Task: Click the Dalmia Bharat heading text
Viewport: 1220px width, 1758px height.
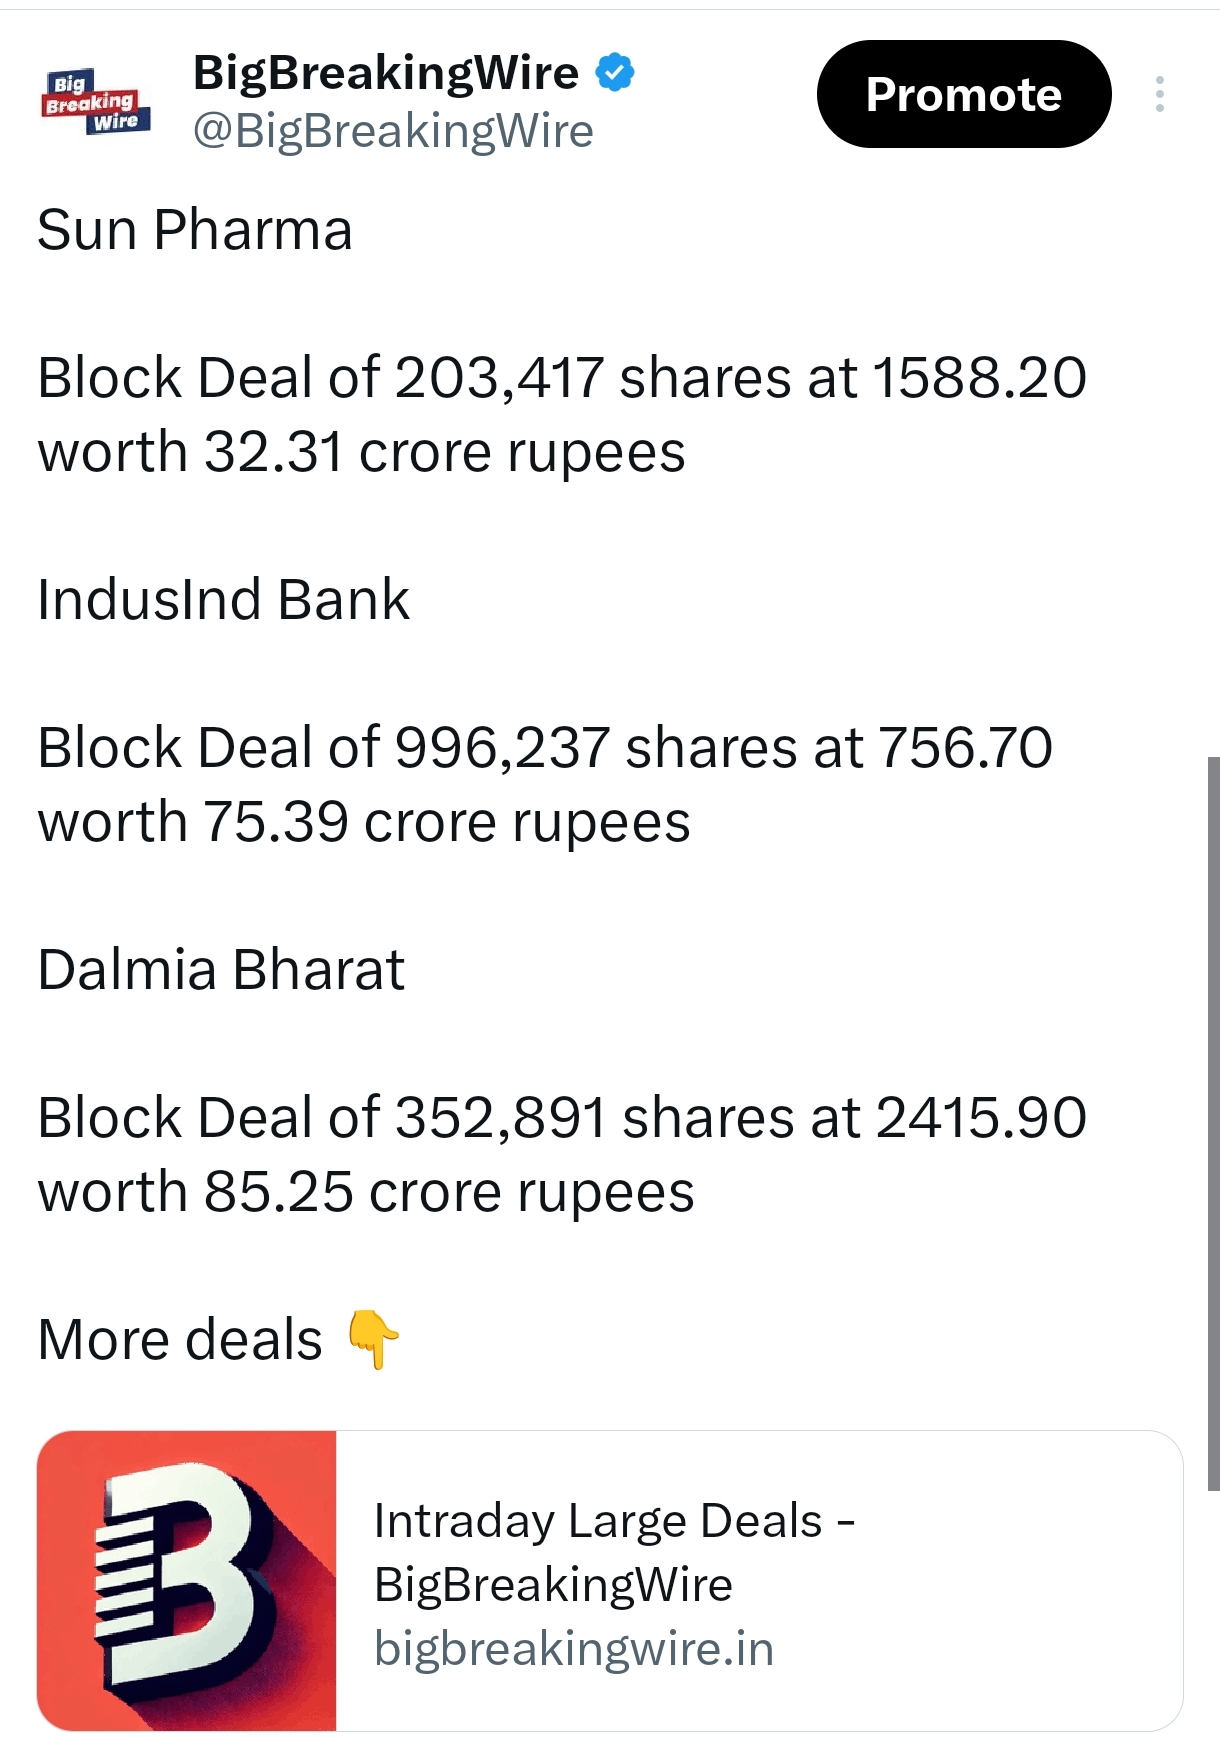Action: (x=221, y=970)
